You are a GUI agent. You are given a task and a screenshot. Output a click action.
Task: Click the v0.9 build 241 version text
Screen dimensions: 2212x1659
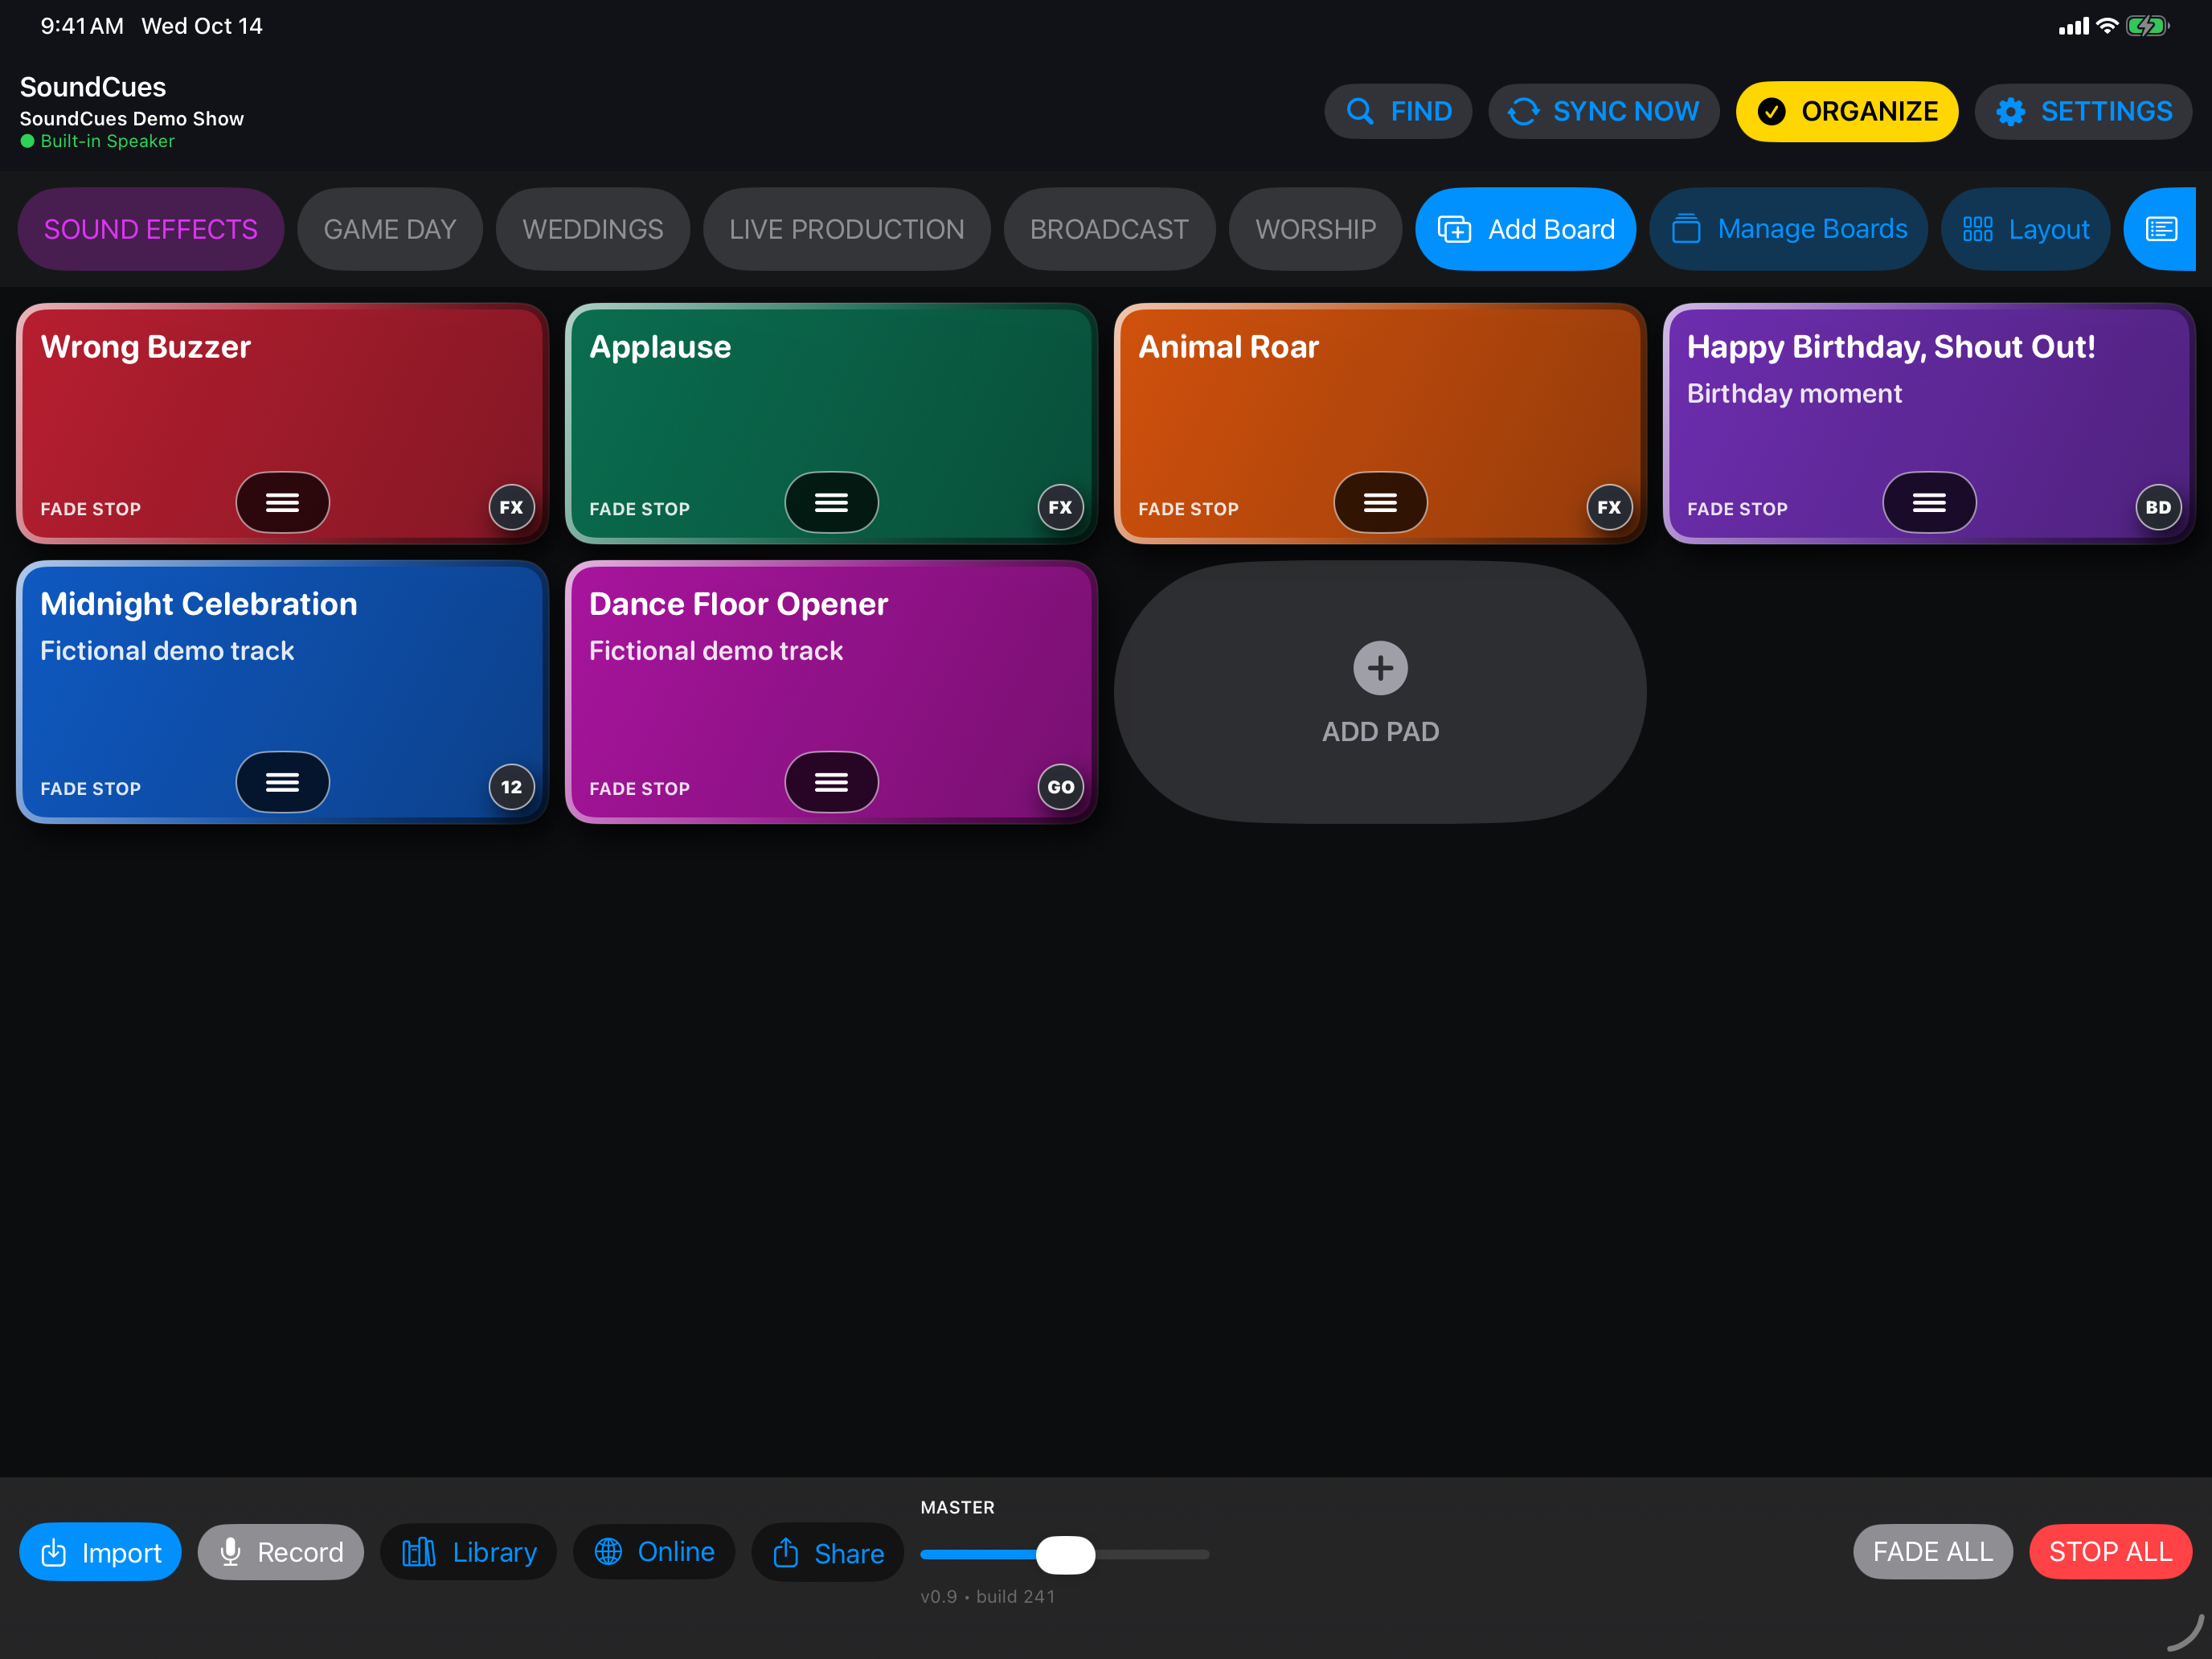click(x=988, y=1597)
